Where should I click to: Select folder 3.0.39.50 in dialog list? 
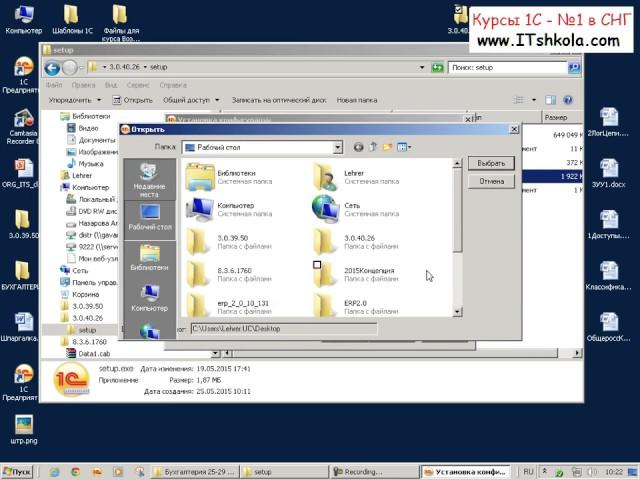click(229, 242)
